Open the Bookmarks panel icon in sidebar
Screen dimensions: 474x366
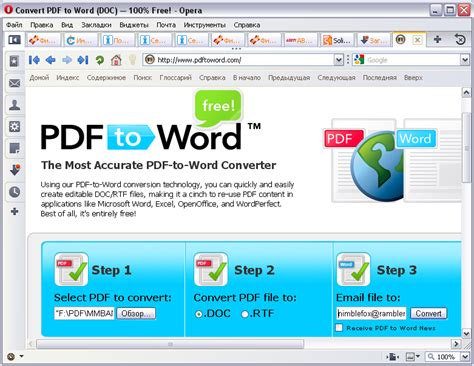click(14, 61)
